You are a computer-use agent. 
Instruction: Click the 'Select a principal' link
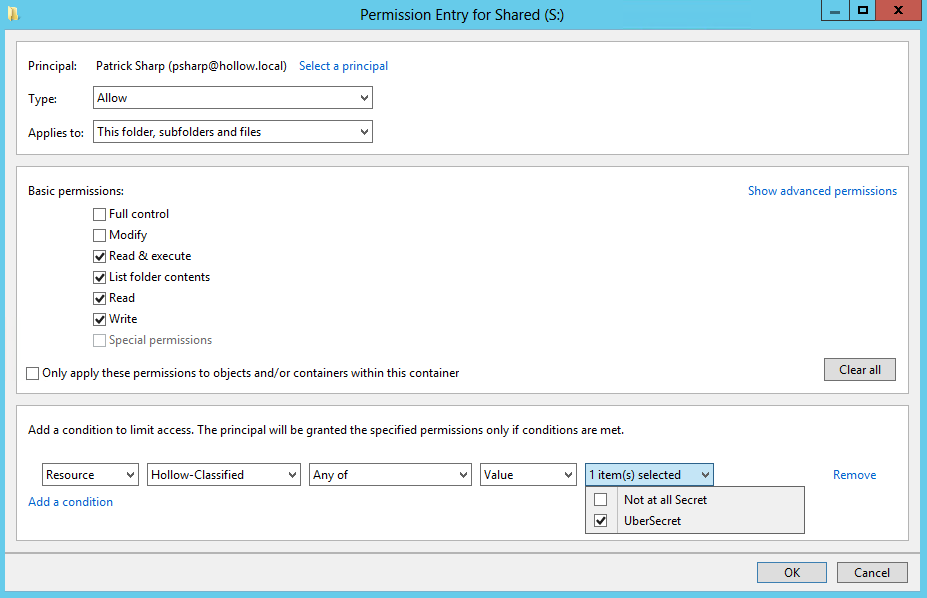point(343,66)
